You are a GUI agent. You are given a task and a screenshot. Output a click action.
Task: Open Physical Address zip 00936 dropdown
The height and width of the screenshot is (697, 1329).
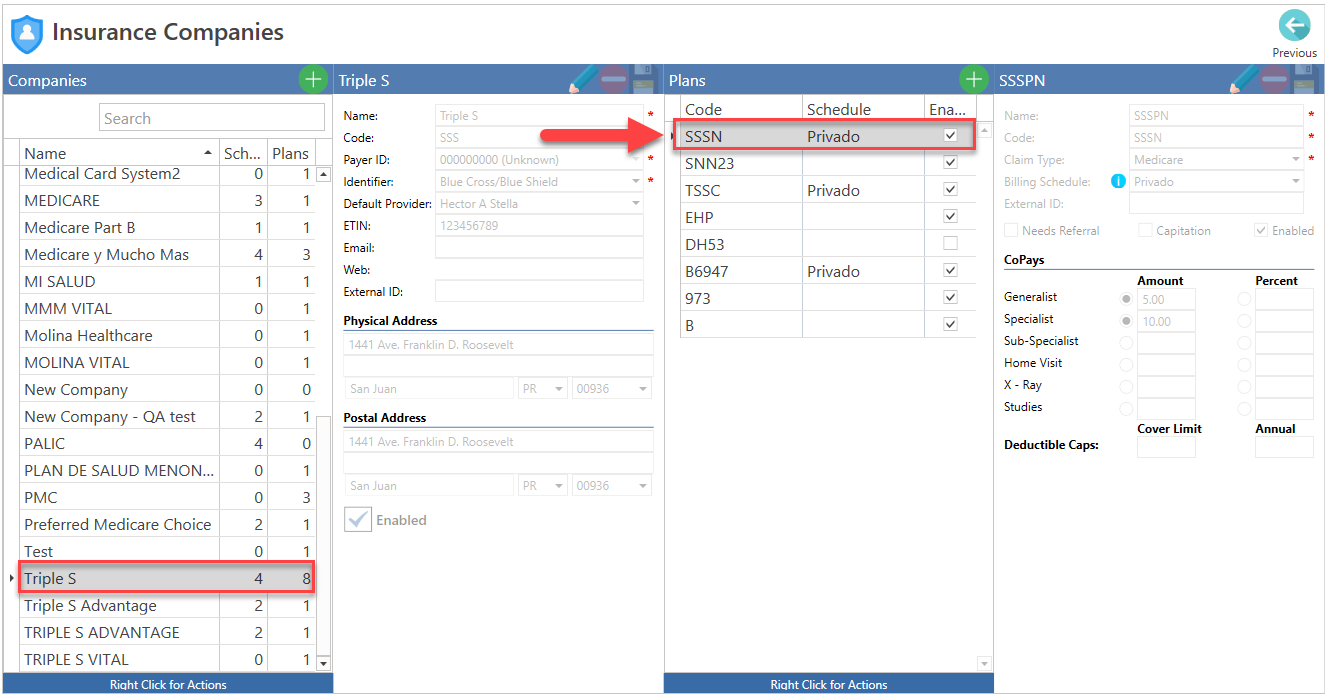(x=643, y=389)
